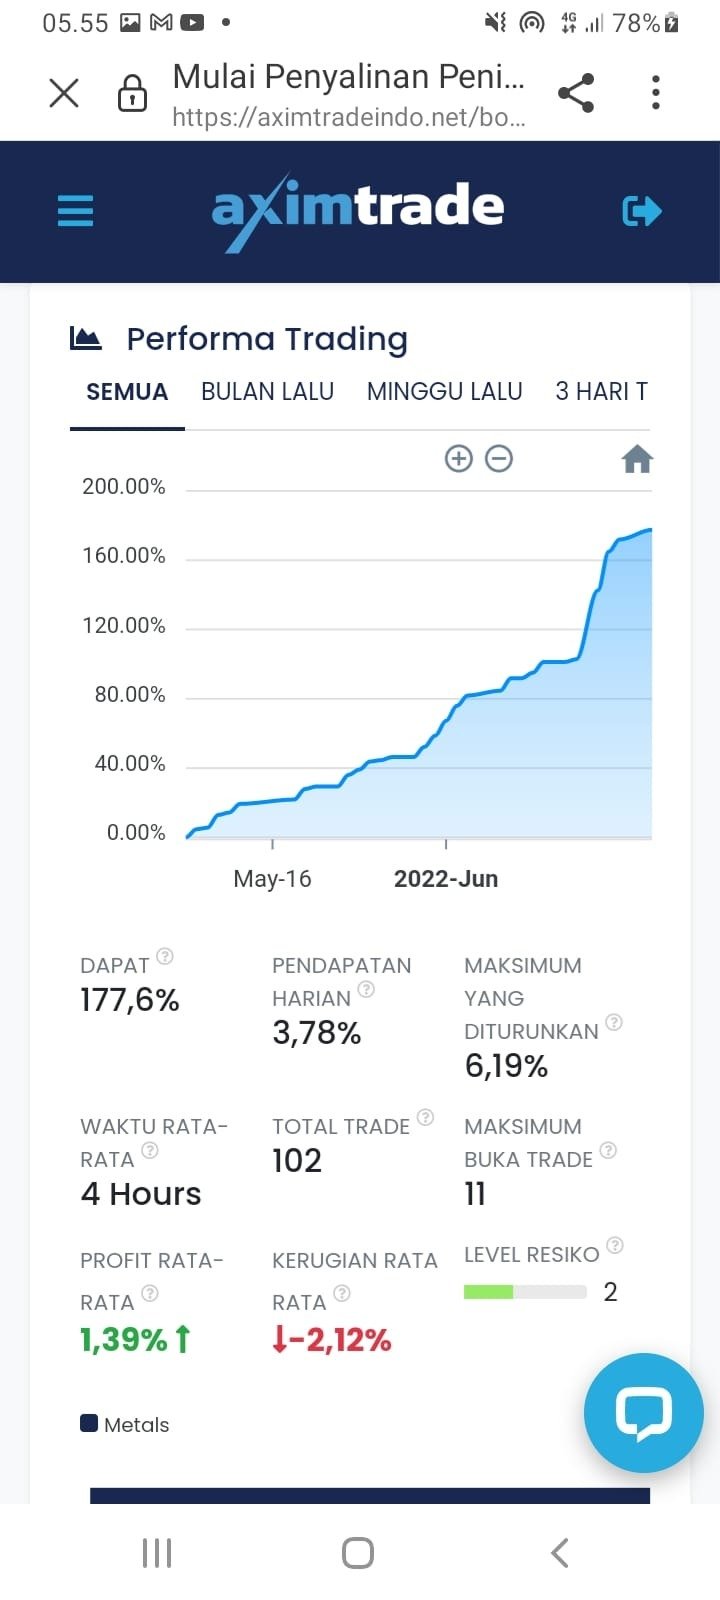Open the hamburger navigation menu

pos(75,211)
